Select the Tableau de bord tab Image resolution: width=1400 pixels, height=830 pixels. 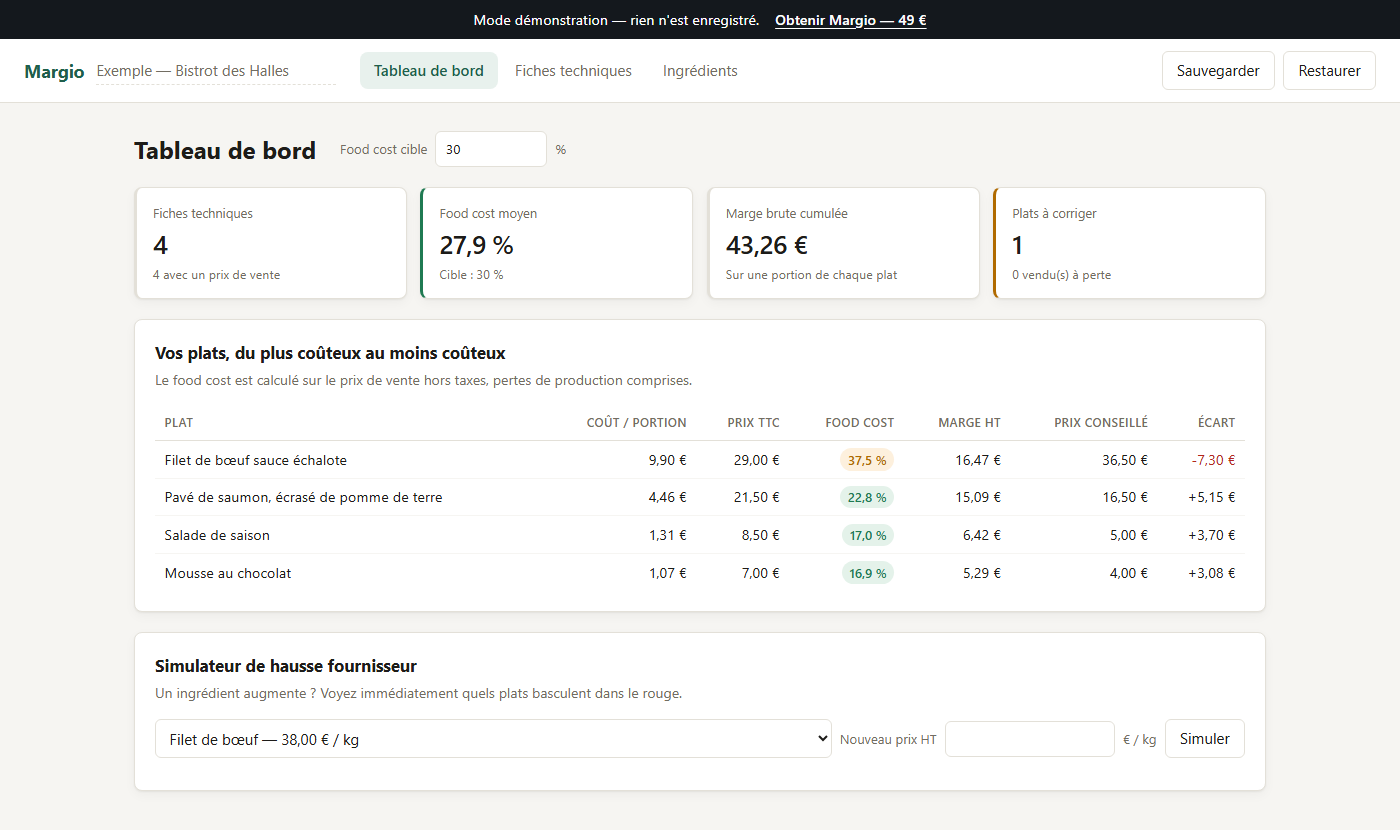point(429,71)
